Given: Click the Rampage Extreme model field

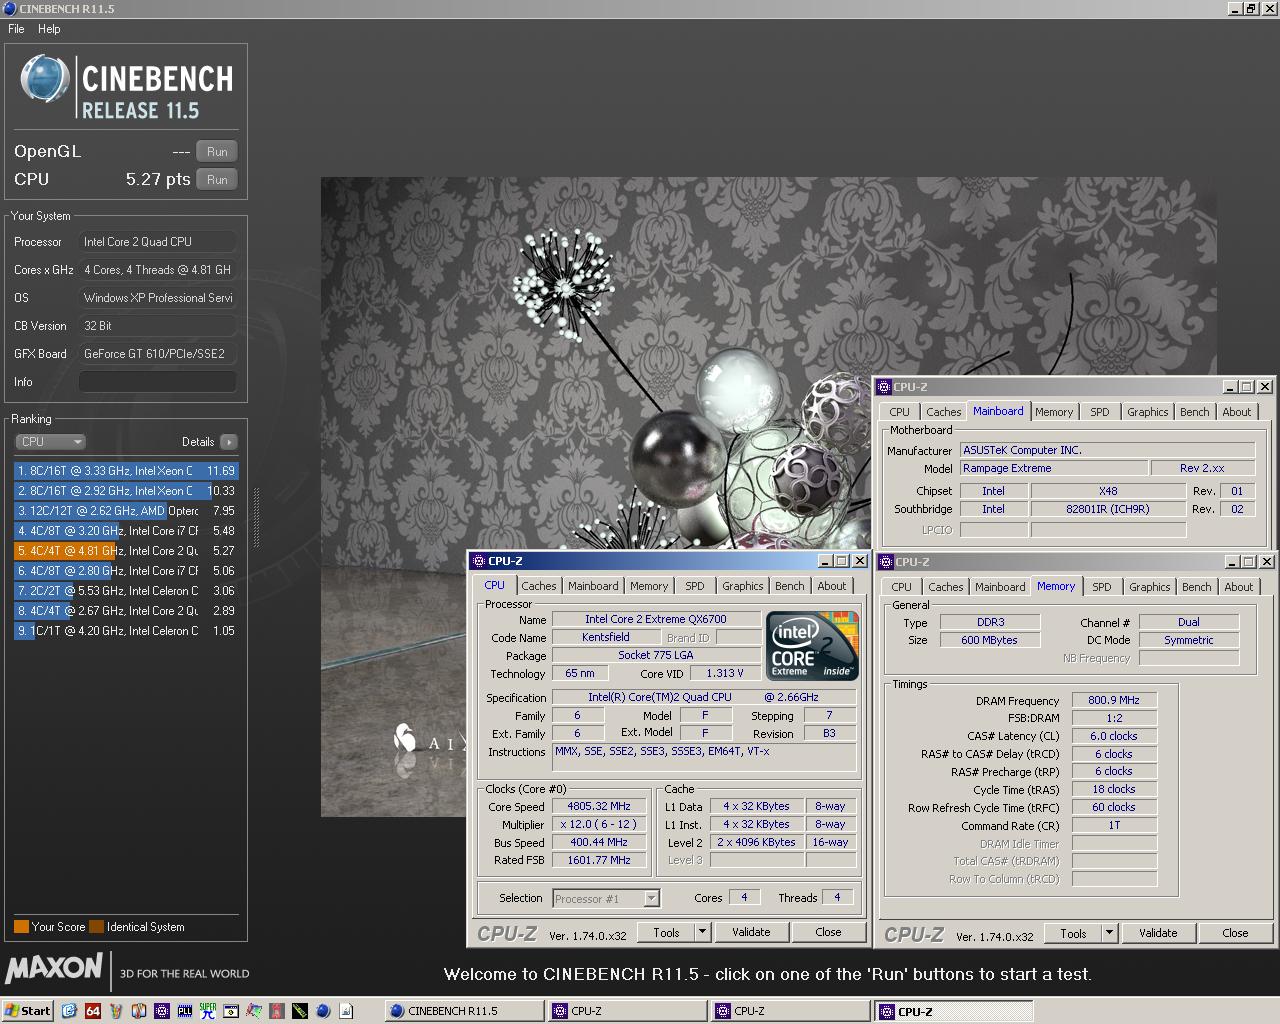Looking at the screenshot, I should point(1054,469).
